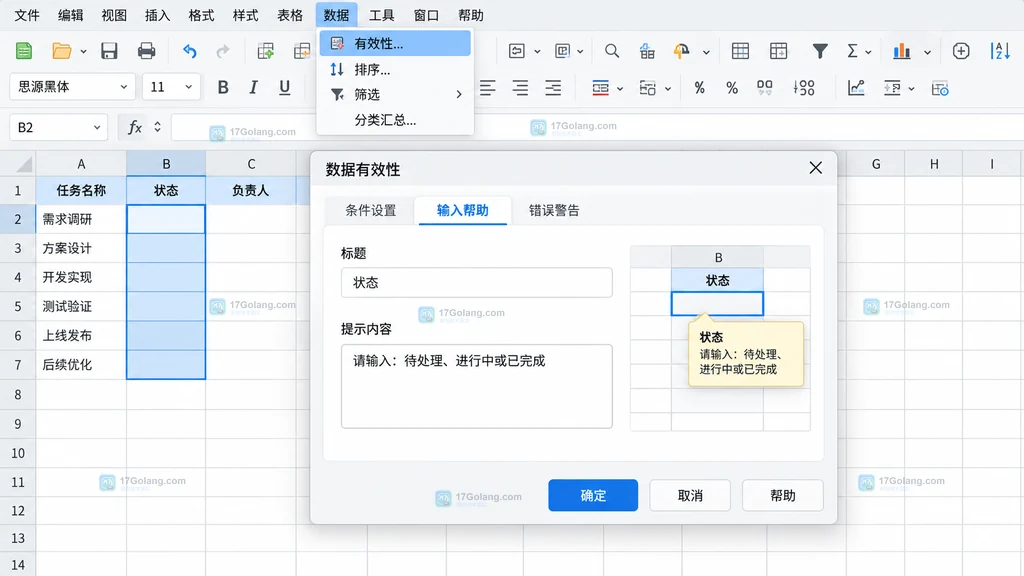1024x576 pixels.
Task: Confirm with the 确定 button
Action: point(593,496)
